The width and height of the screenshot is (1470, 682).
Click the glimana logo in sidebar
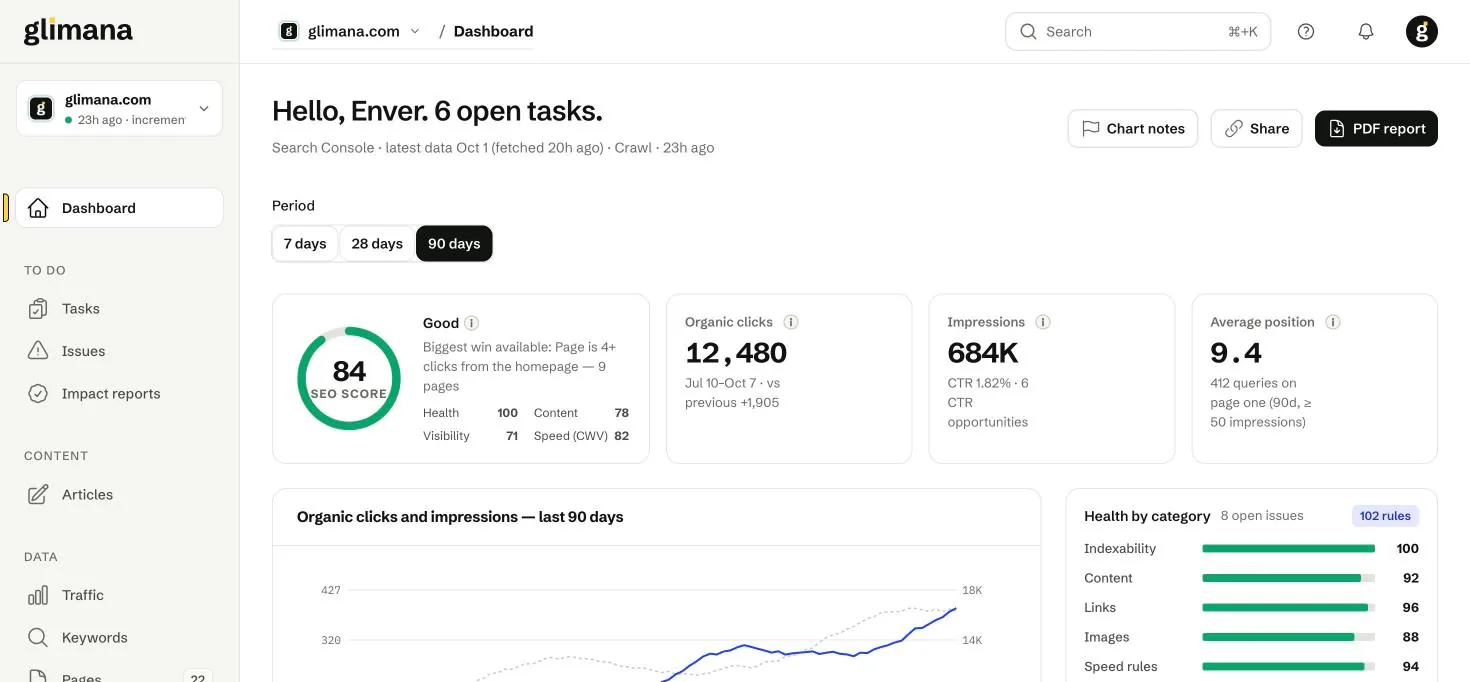(78, 31)
